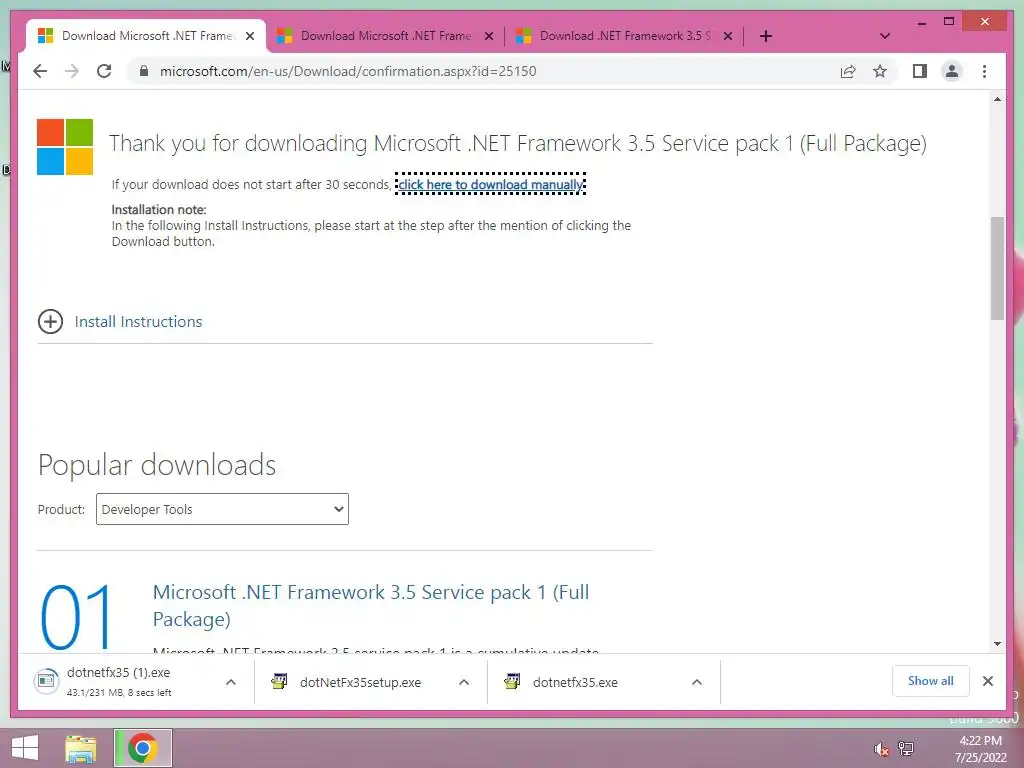Open a new tab with plus button

point(766,36)
